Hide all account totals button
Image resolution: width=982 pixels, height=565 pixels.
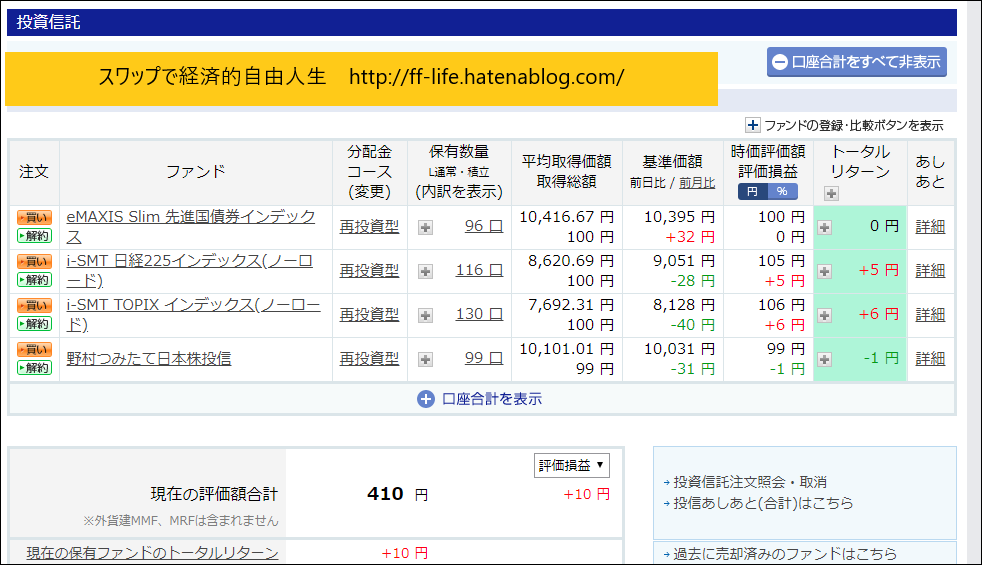[x=857, y=62]
